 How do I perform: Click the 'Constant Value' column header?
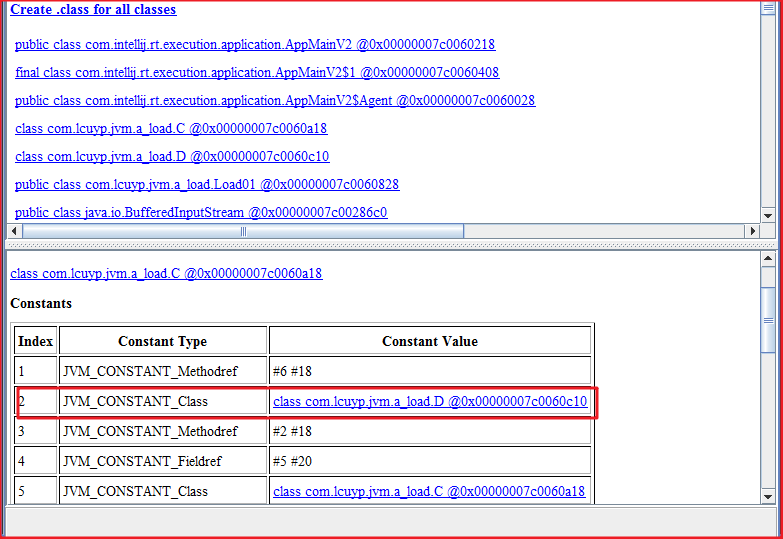[x=430, y=341]
